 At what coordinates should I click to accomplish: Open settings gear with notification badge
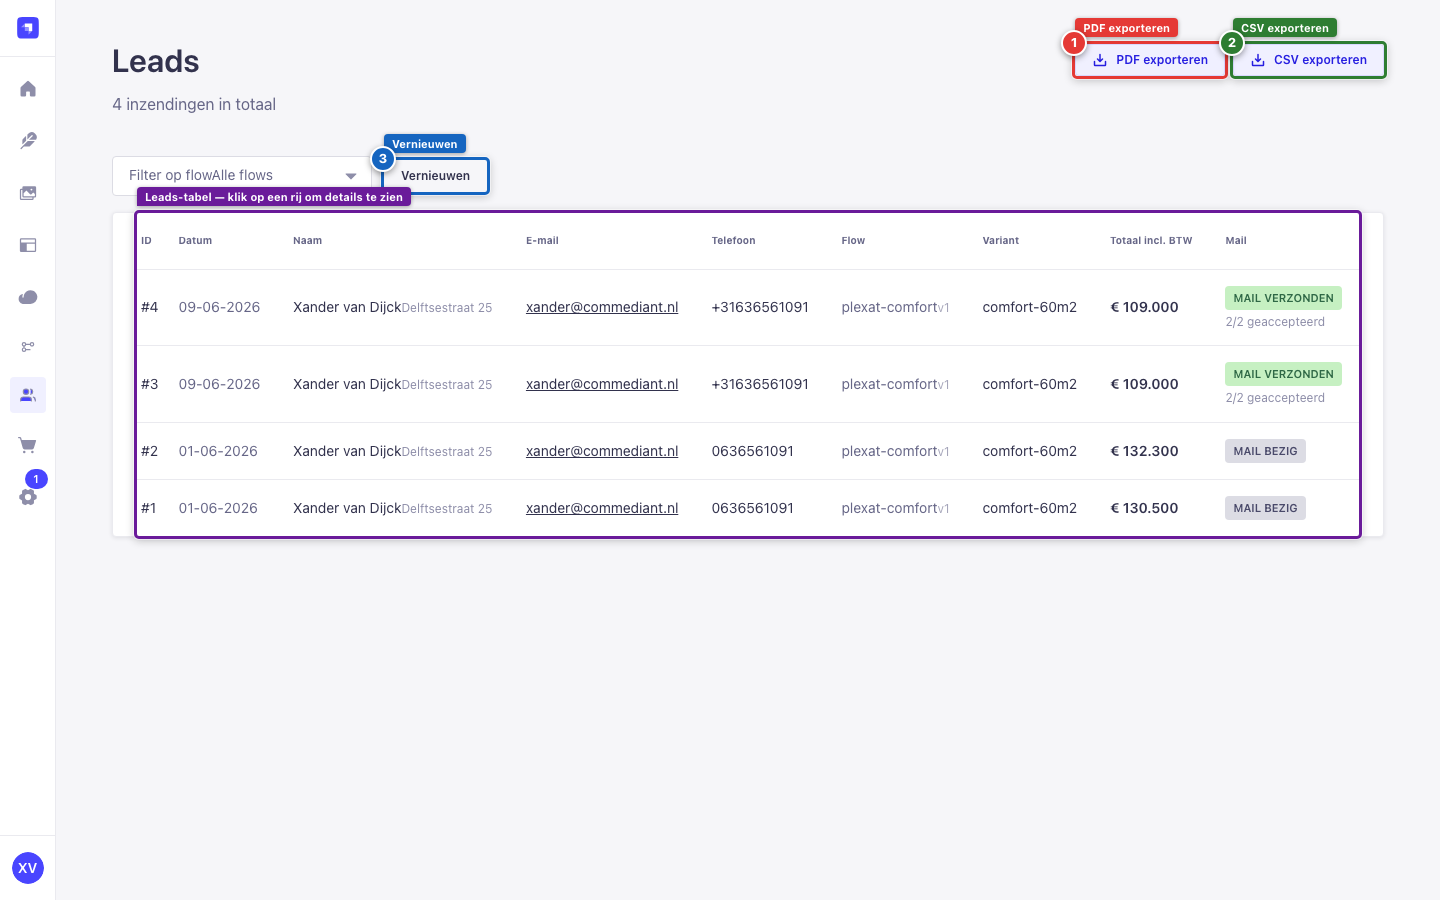[x=28, y=496]
